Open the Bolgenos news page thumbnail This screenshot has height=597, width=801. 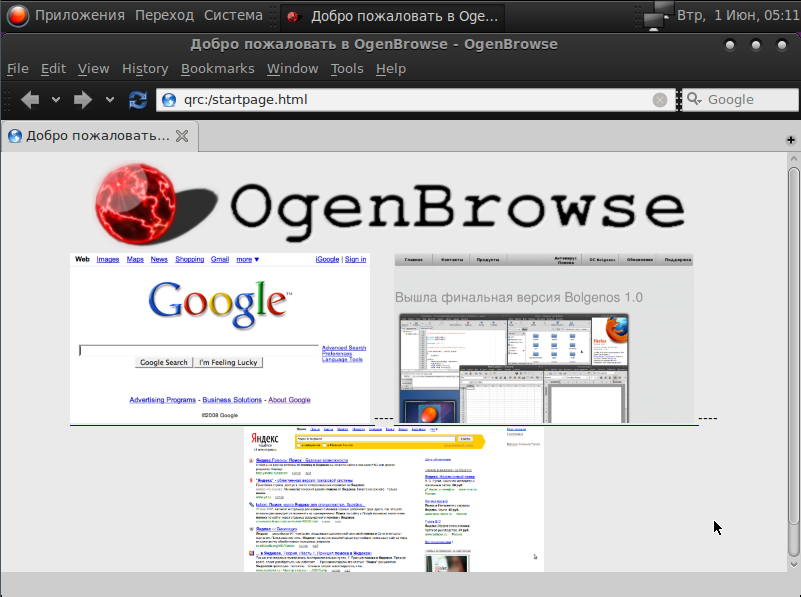pyautogui.click(x=544, y=338)
